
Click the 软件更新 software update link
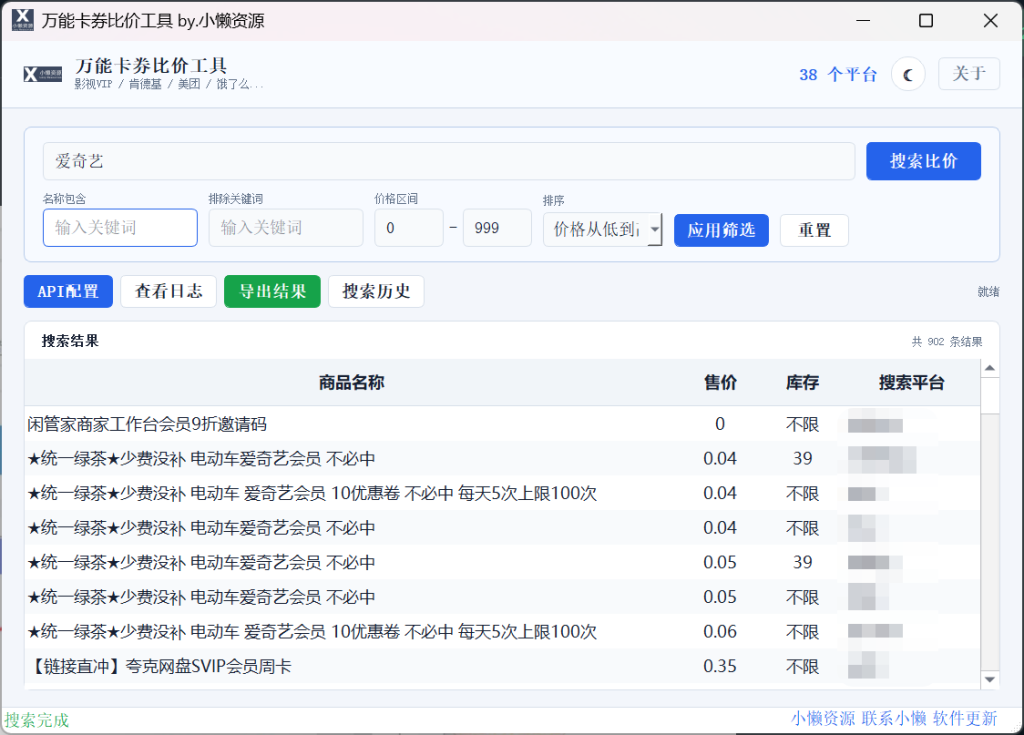point(965,719)
